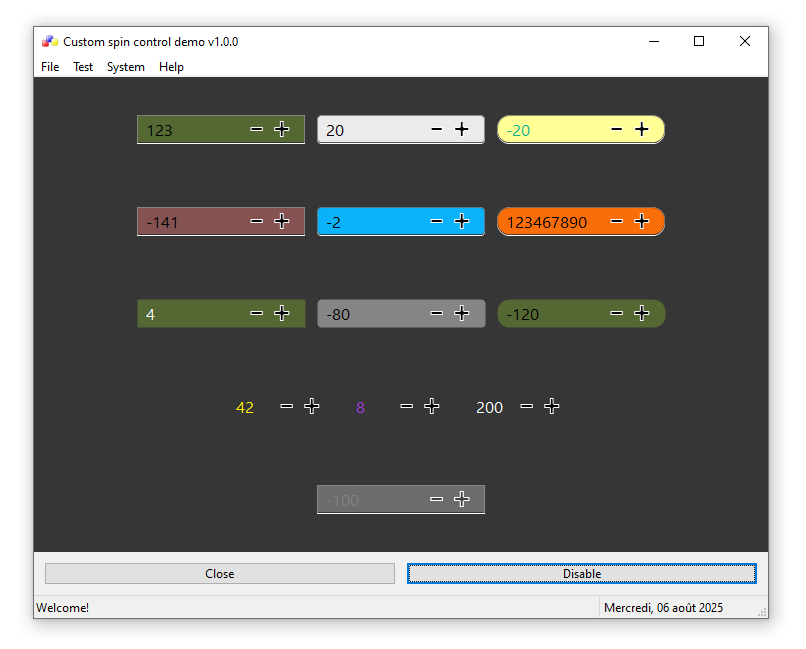Increase the yellow 42 value

[312, 406]
